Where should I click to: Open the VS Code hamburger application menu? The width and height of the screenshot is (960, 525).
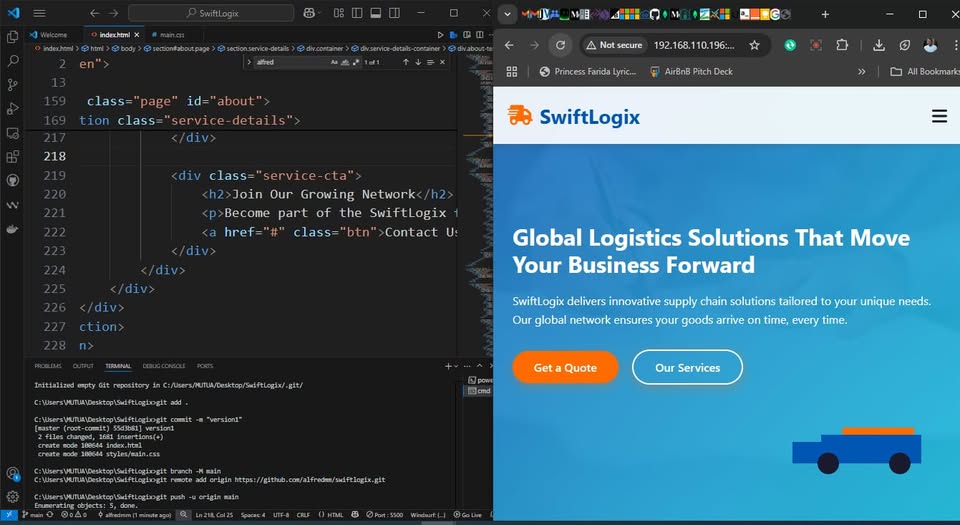tap(39, 13)
